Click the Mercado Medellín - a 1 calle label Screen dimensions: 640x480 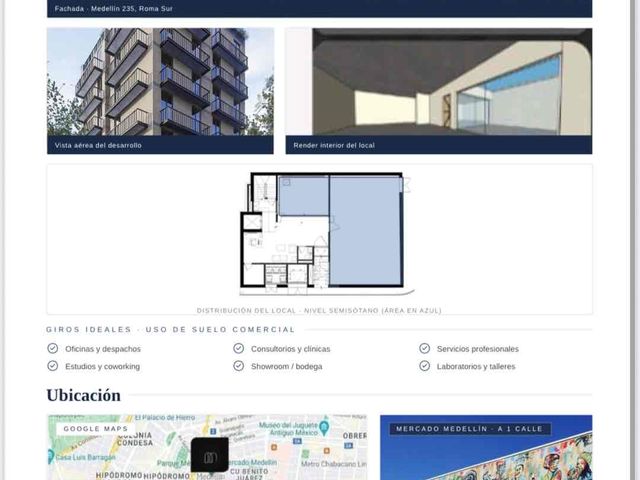point(469,429)
